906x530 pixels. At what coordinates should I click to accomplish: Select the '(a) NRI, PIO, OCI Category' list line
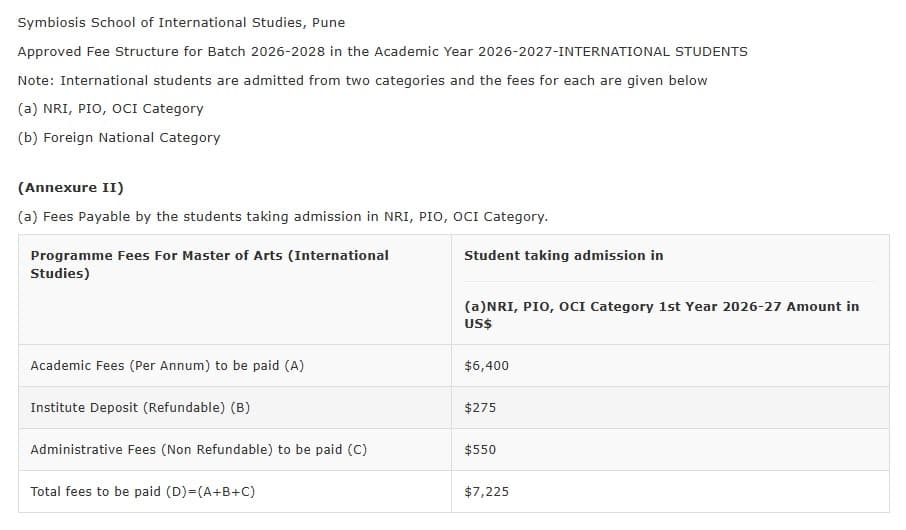coord(110,108)
